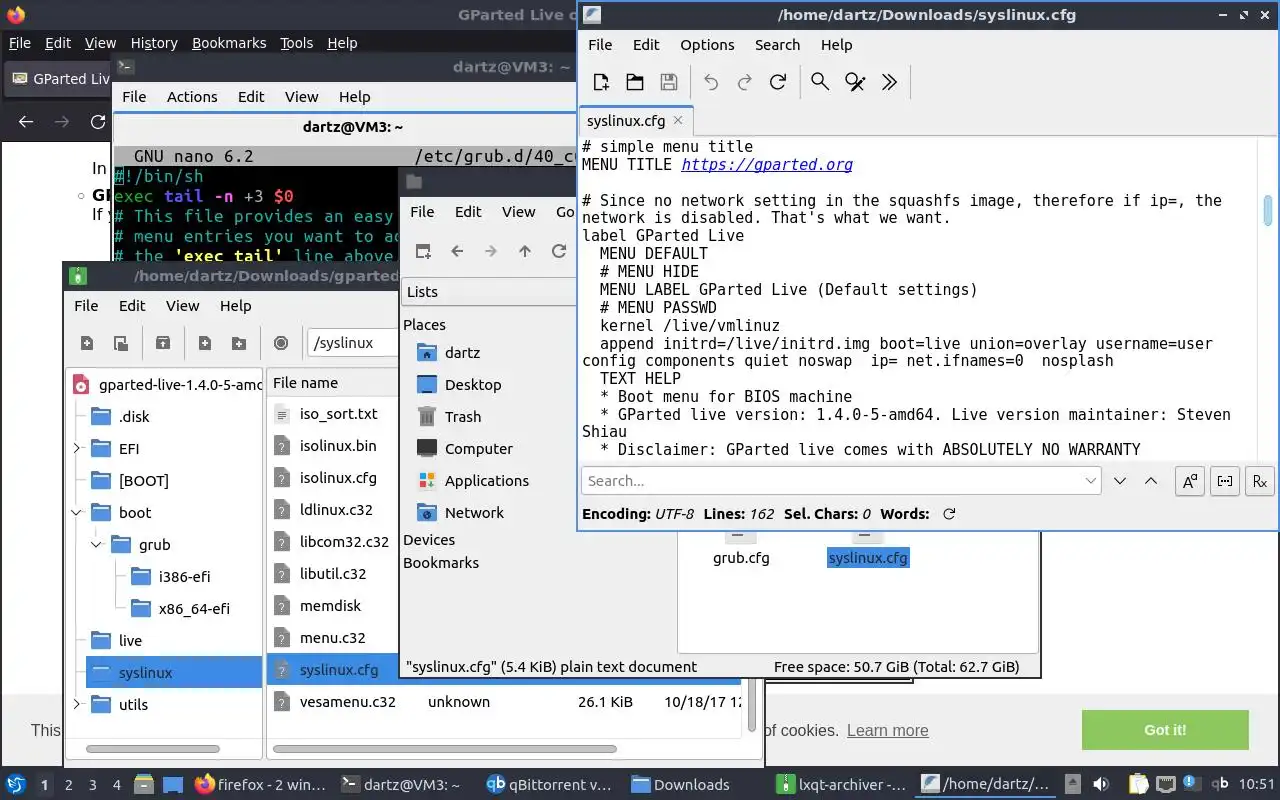Select vesamenu.c32 in the archive file list

[347, 702]
